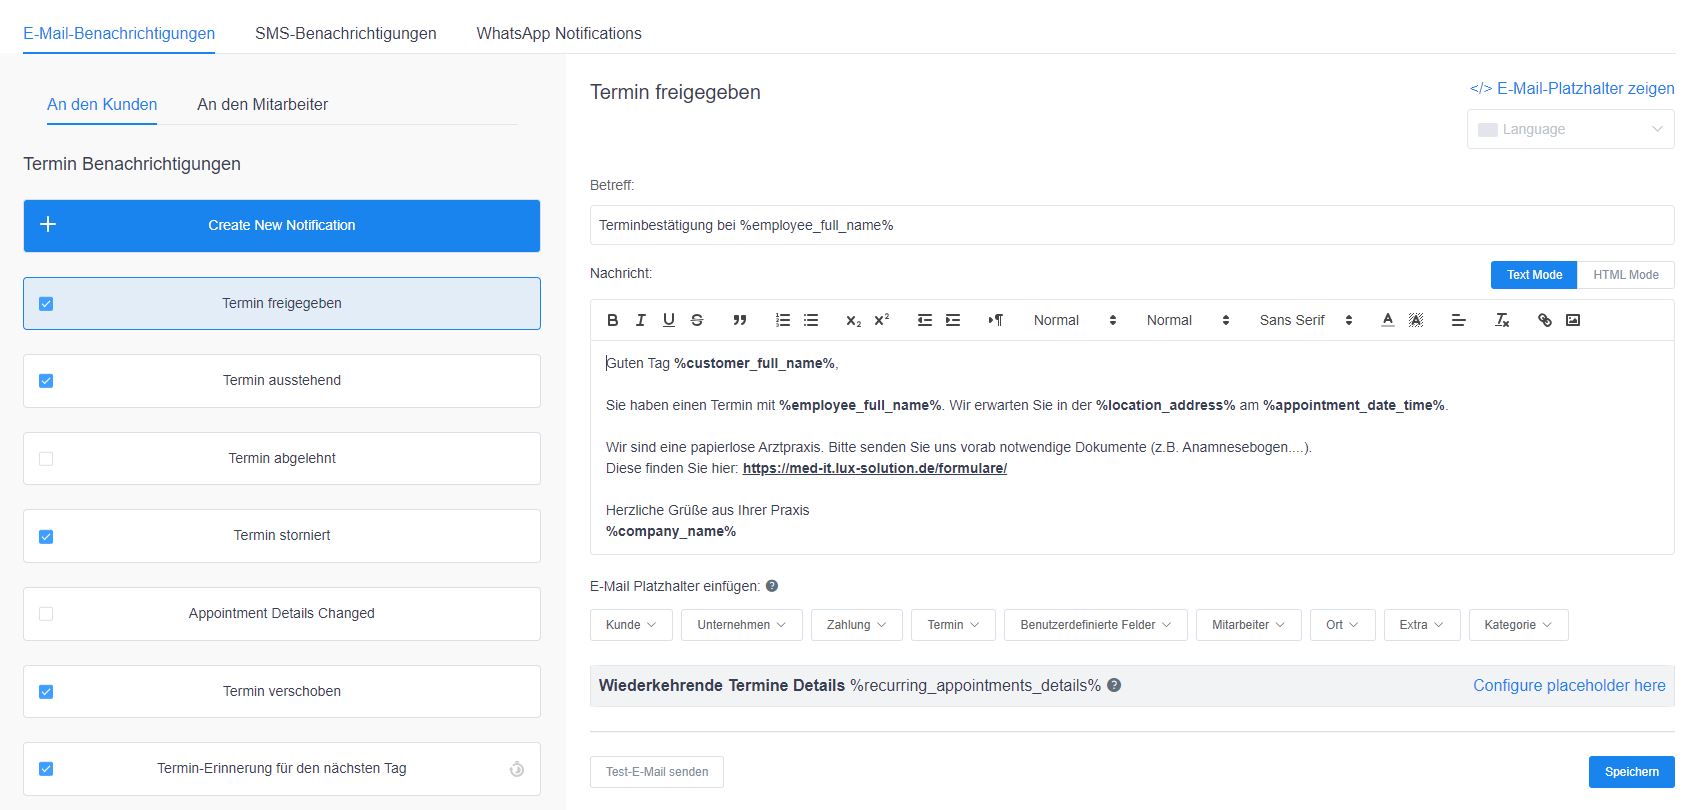1693x810 pixels.
Task: Click the Betreff subject input field
Action: [1132, 225]
